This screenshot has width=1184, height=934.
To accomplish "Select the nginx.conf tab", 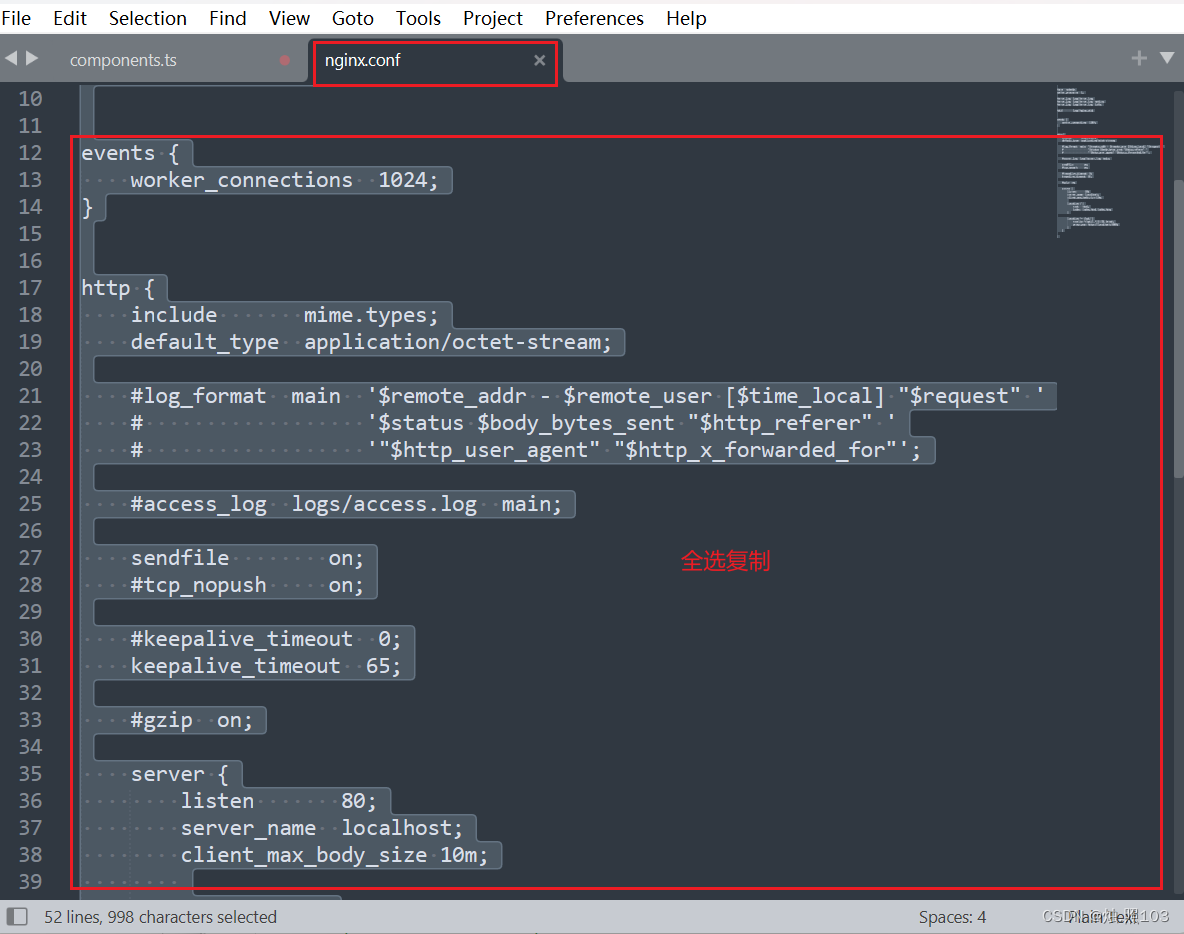I will pyautogui.click(x=362, y=60).
